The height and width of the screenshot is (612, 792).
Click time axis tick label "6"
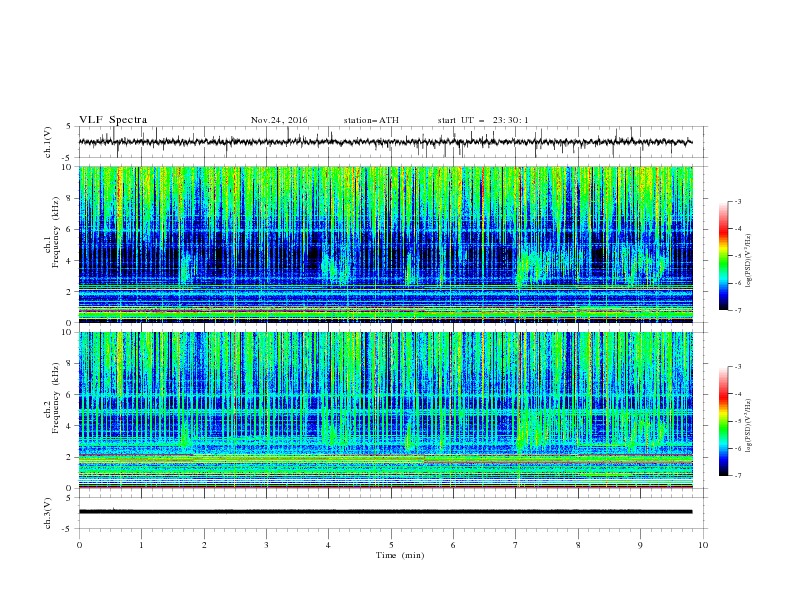(x=454, y=545)
